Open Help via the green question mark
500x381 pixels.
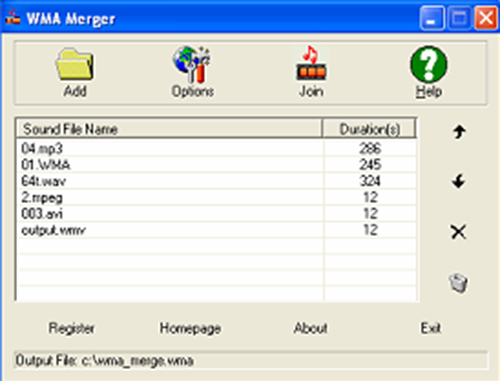tap(429, 64)
